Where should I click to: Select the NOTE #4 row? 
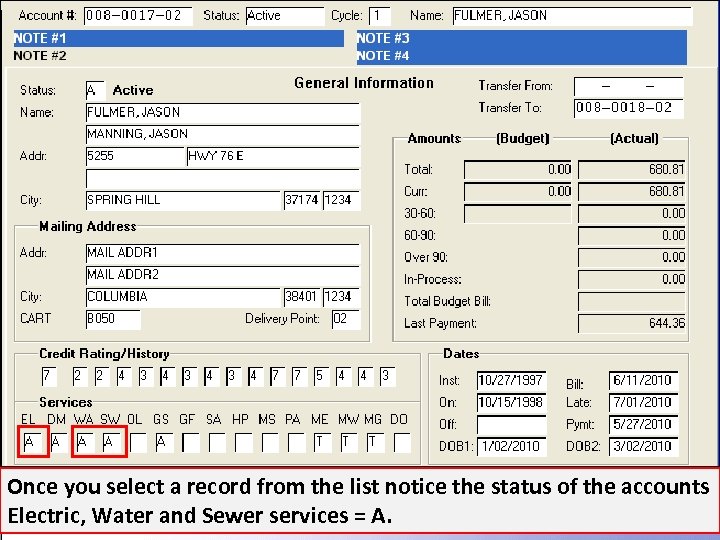522,56
